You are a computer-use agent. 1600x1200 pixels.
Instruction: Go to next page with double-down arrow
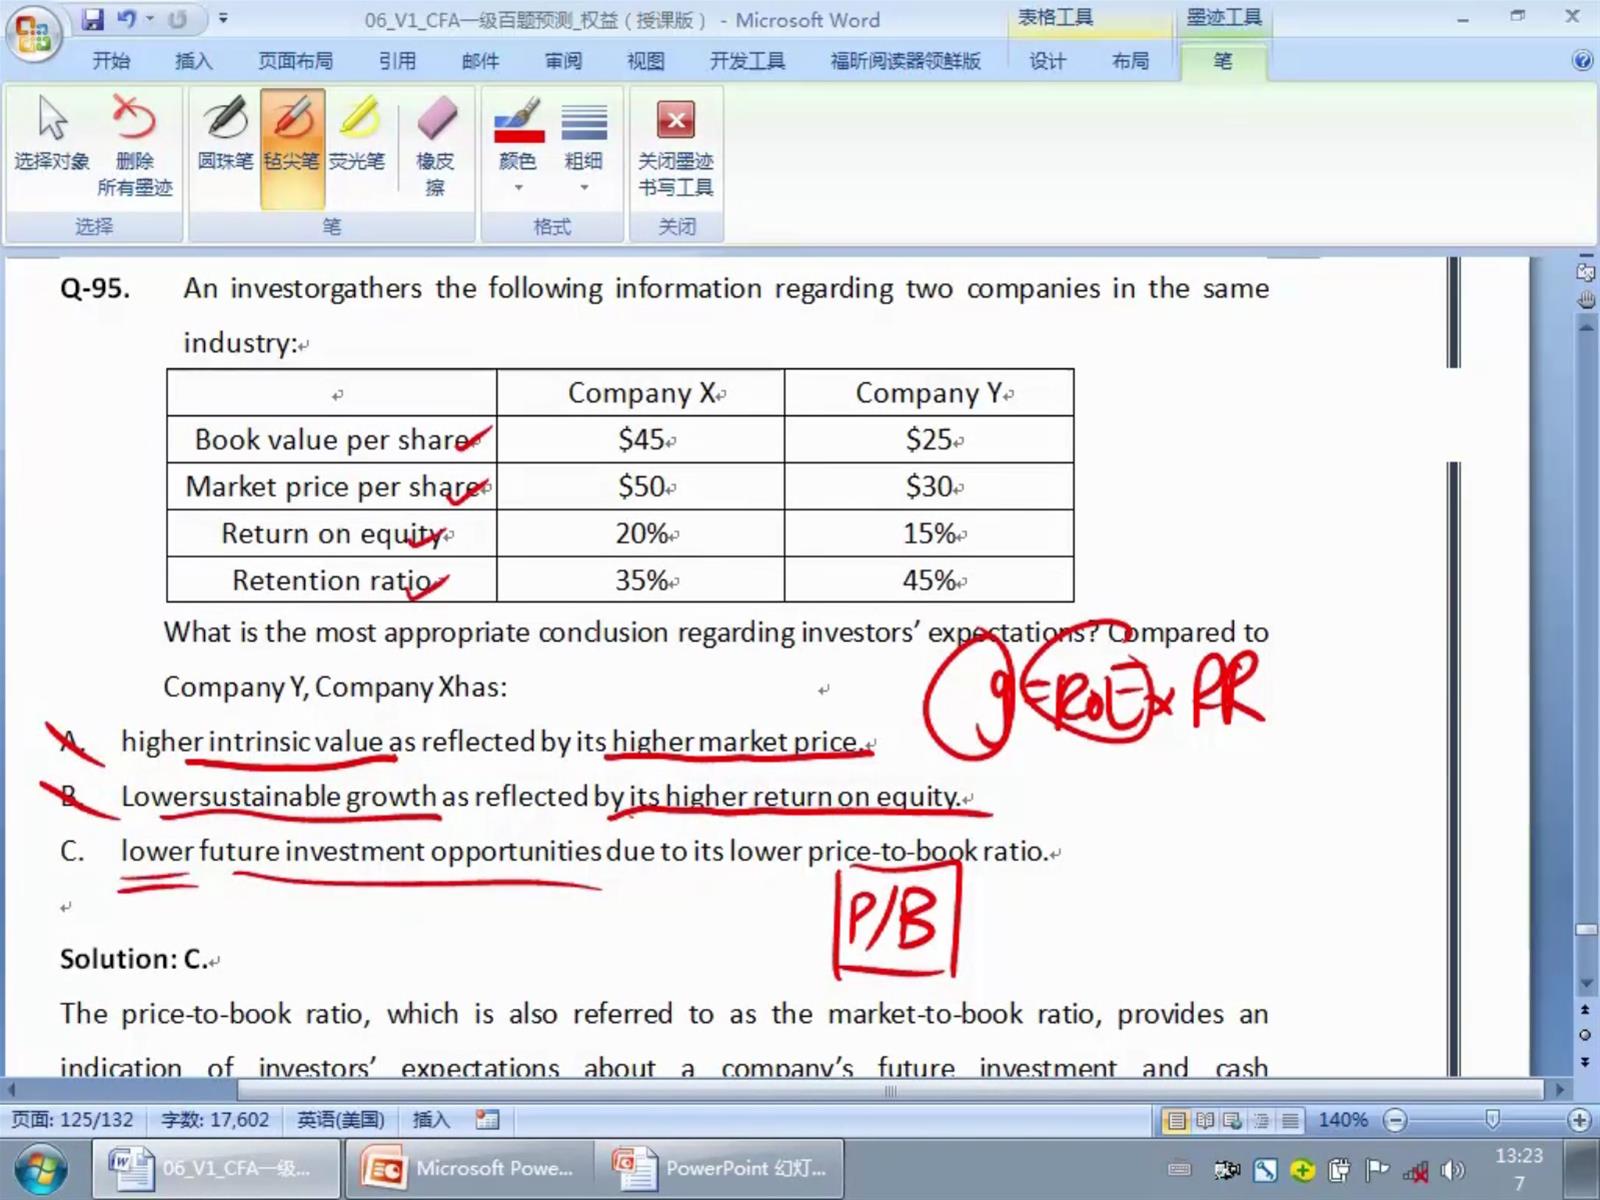(1586, 1061)
